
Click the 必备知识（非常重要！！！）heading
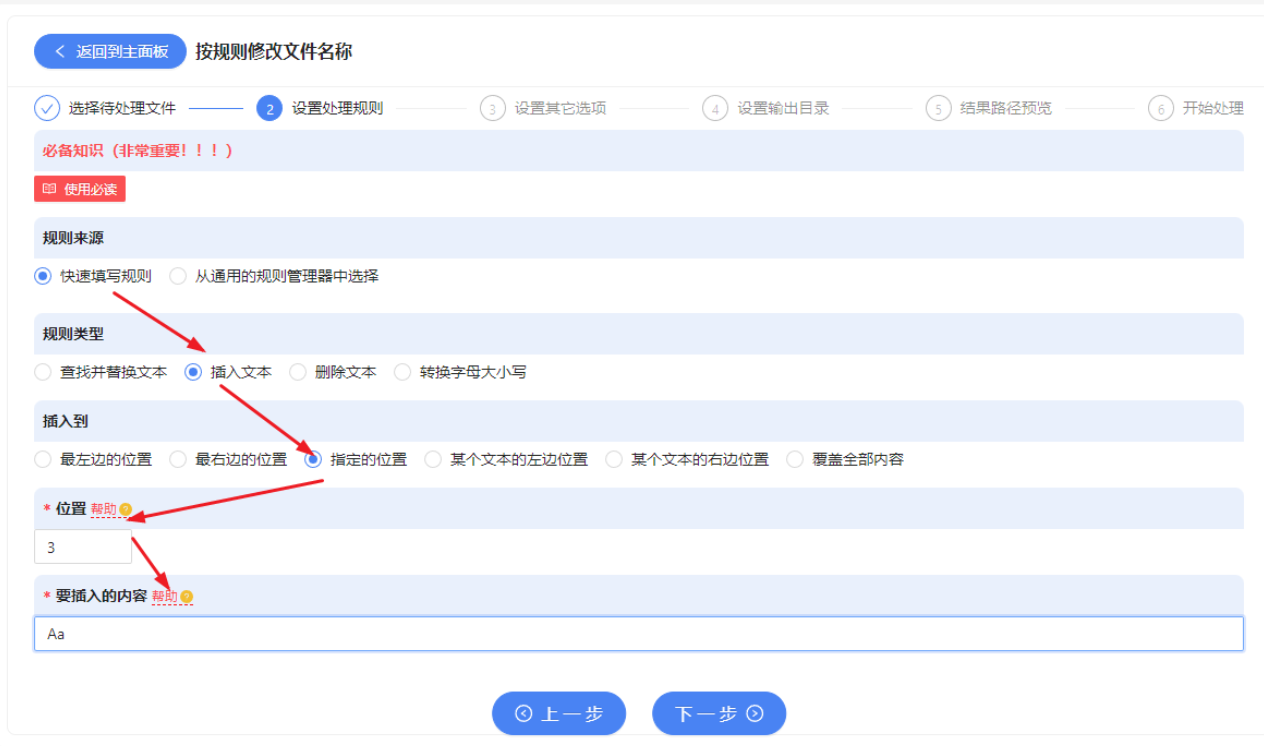coord(138,151)
